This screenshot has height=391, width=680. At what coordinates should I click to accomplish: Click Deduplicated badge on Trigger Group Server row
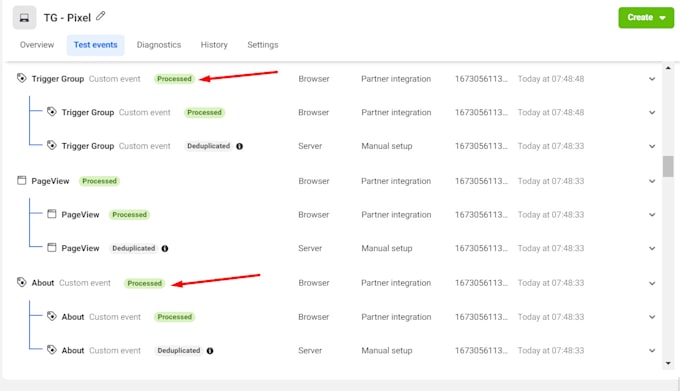tap(209, 146)
